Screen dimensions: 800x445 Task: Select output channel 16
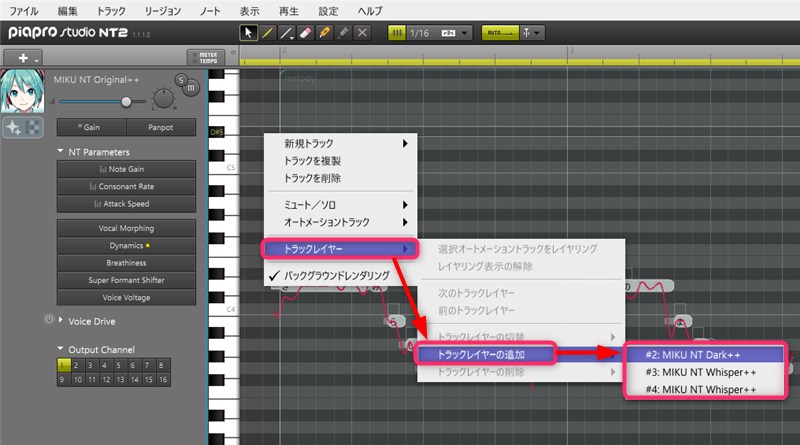click(x=163, y=379)
